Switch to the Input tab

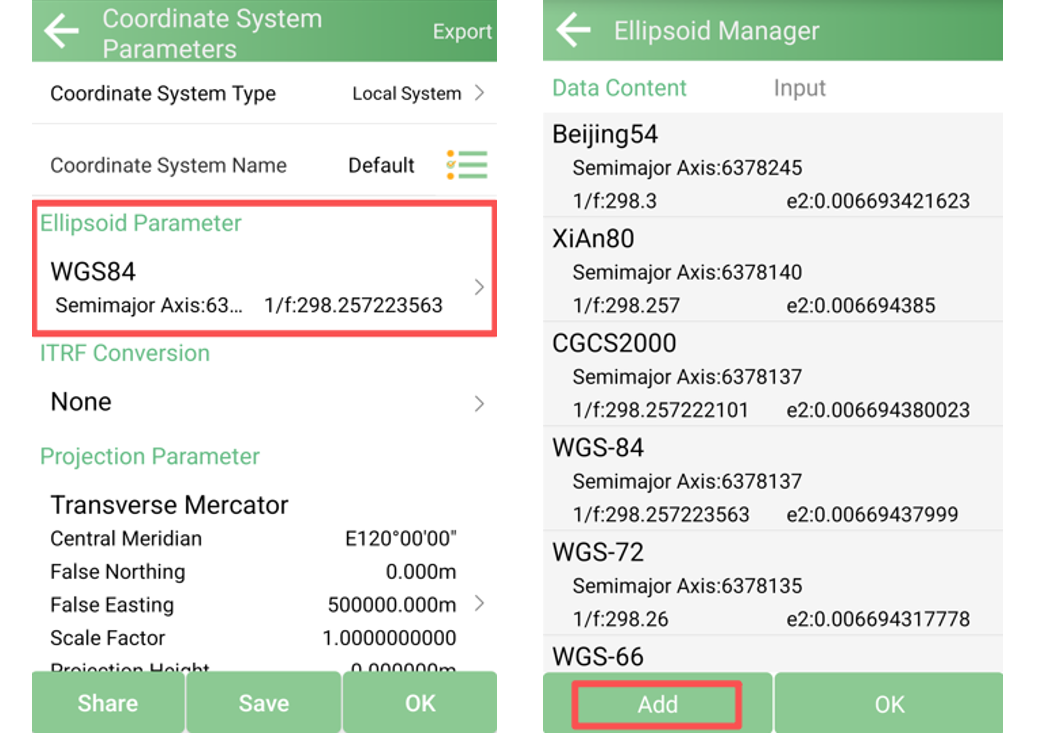click(x=799, y=88)
